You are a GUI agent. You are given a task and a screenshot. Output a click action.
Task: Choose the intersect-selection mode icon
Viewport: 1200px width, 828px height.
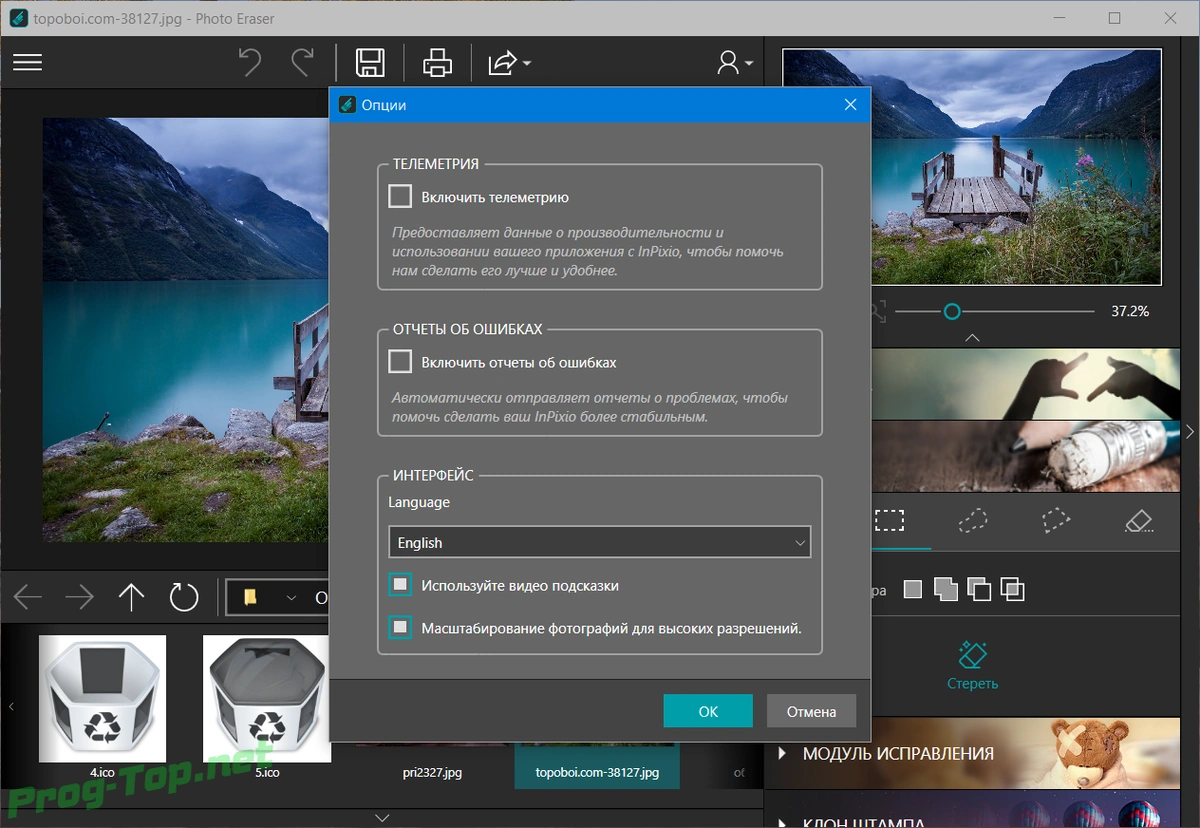pyautogui.click(x=1013, y=590)
